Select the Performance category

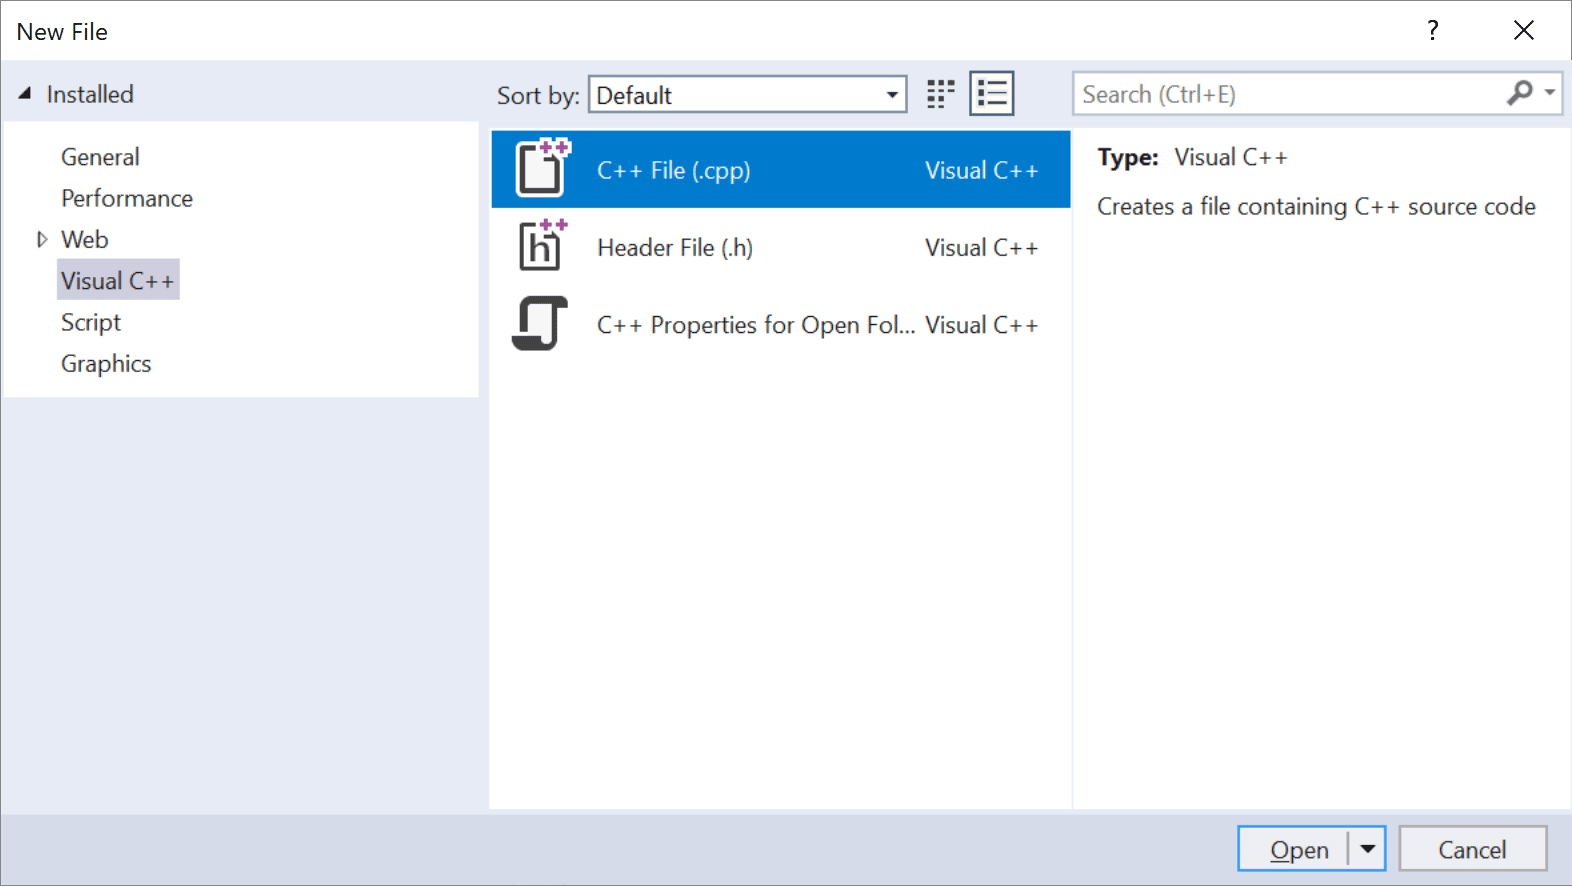[127, 198]
